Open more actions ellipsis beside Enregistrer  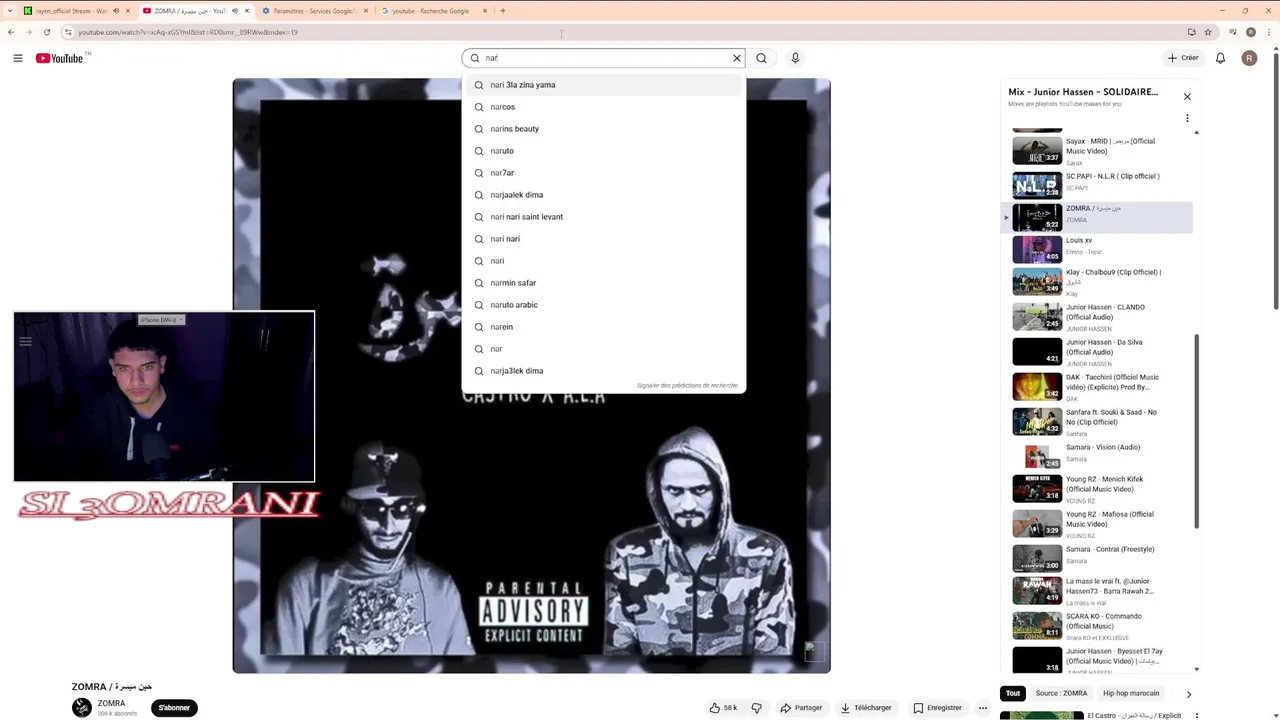click(x=983, y=708)
